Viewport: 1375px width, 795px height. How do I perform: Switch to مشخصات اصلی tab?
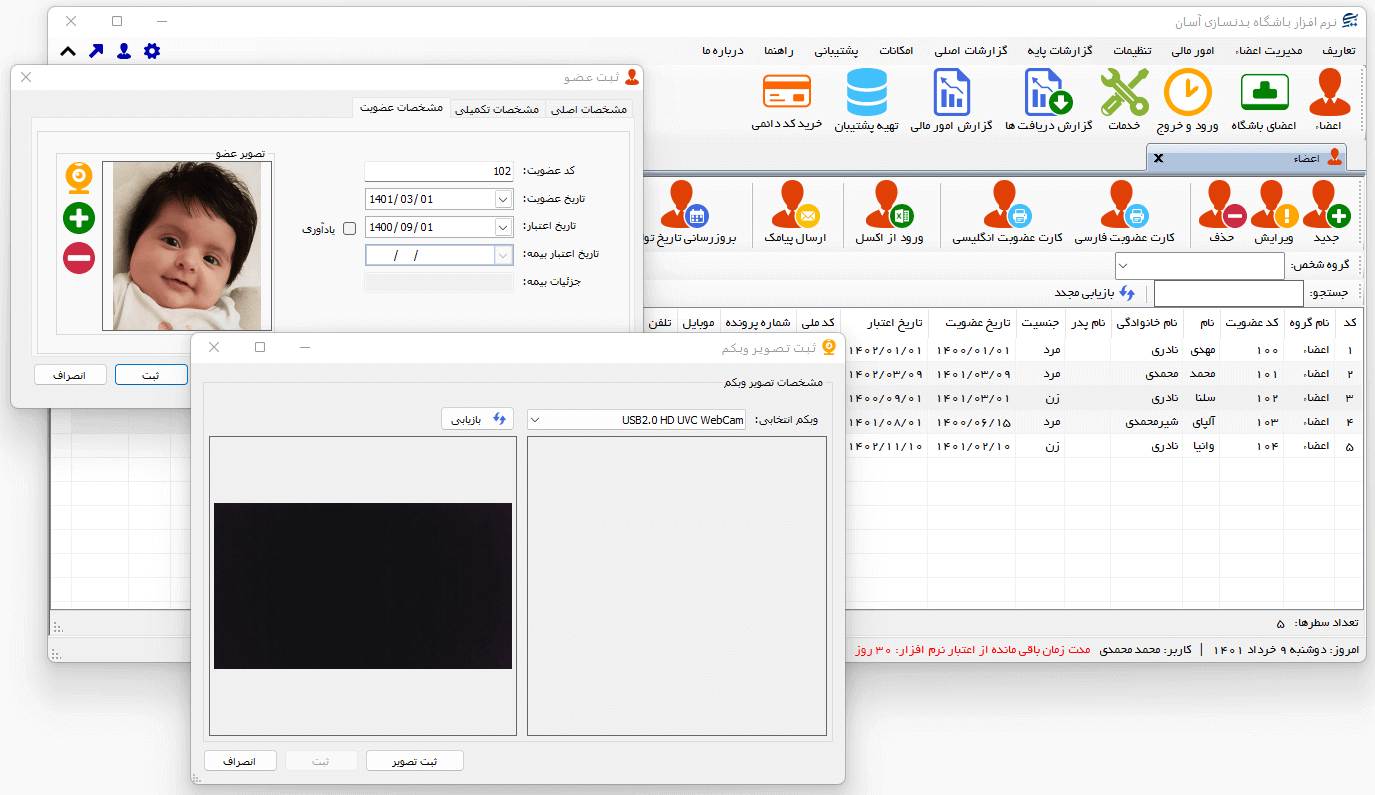[x=590, y=109]
